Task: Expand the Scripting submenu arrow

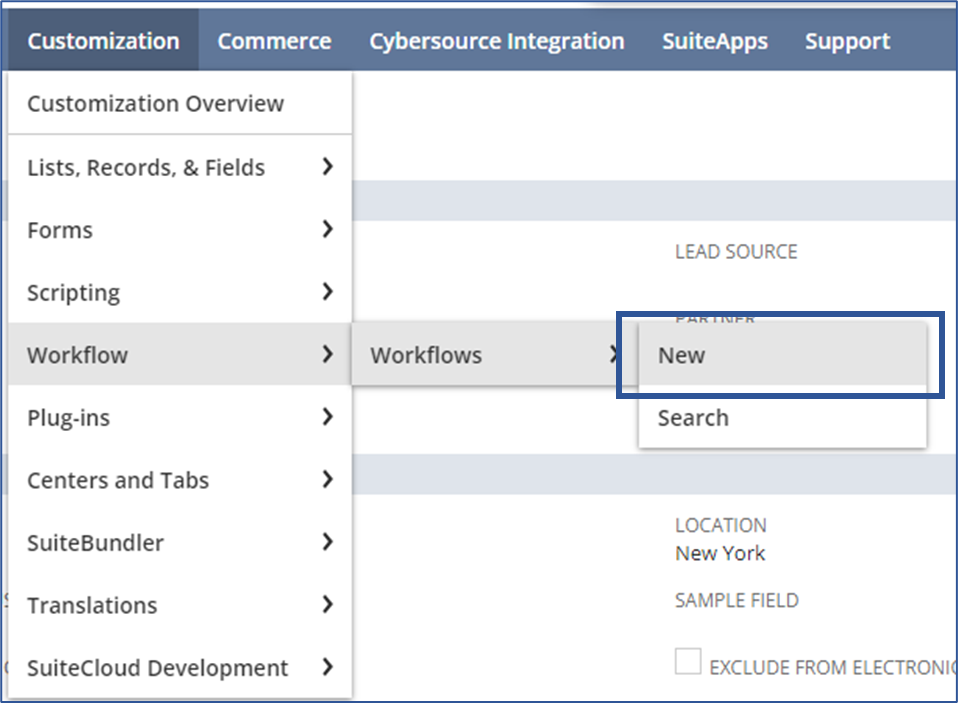Action: click(x=328, y=291)
